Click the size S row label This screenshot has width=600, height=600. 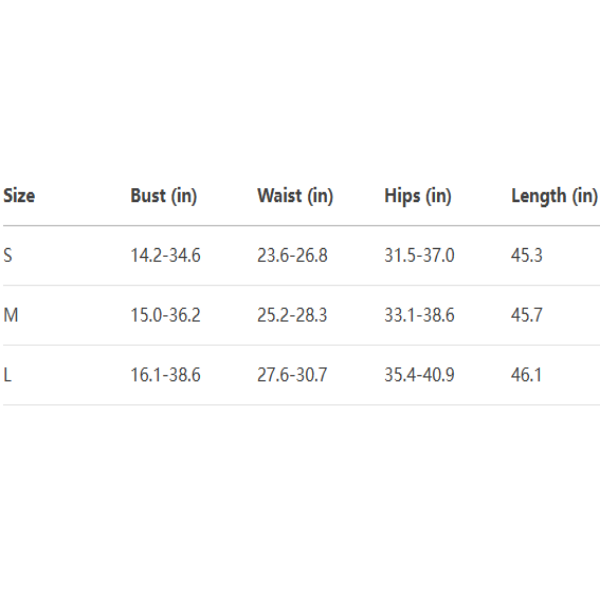pos(8,256)
